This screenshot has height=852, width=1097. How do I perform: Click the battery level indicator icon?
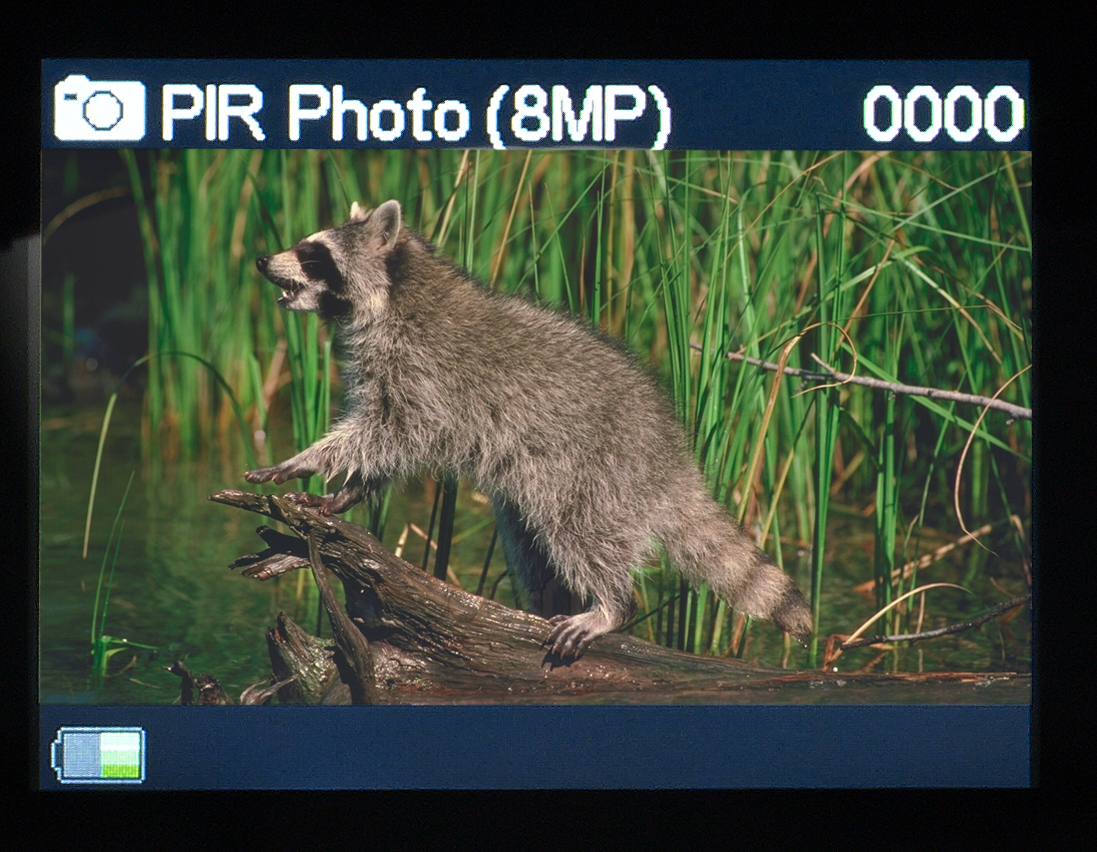pyautogui.click(x=98, y=754)
